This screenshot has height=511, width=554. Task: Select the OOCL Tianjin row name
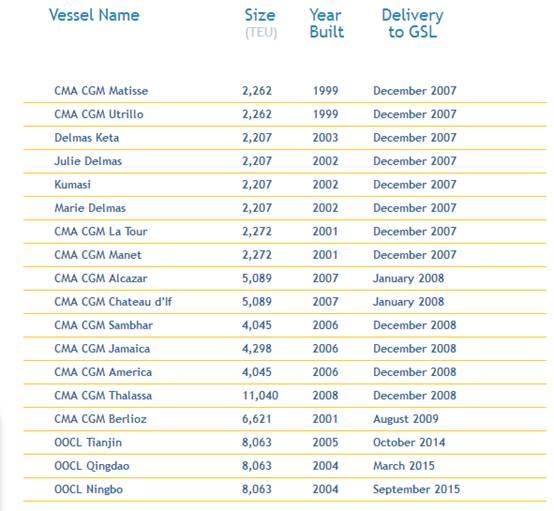(88, 442)
